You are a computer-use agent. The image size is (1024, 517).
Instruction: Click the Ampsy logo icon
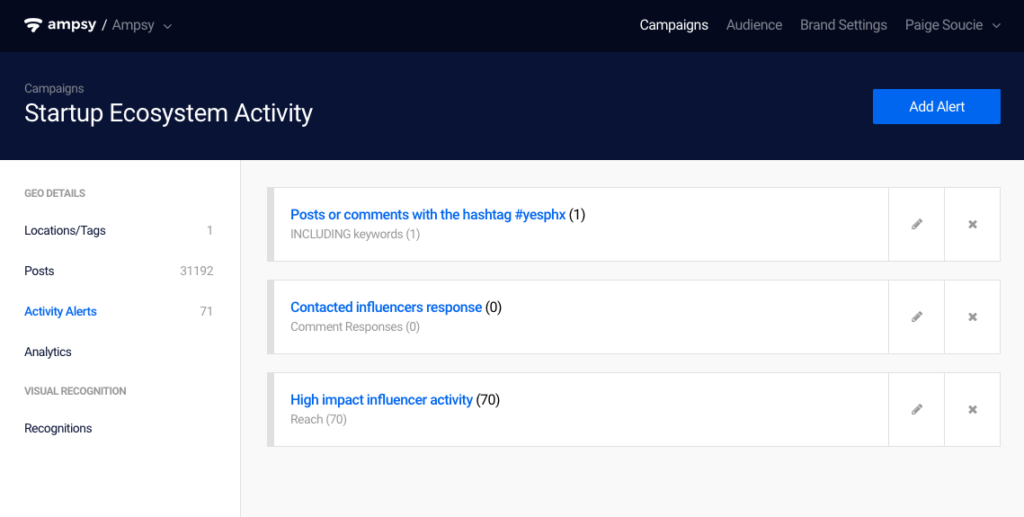click(x=33, y=25)
